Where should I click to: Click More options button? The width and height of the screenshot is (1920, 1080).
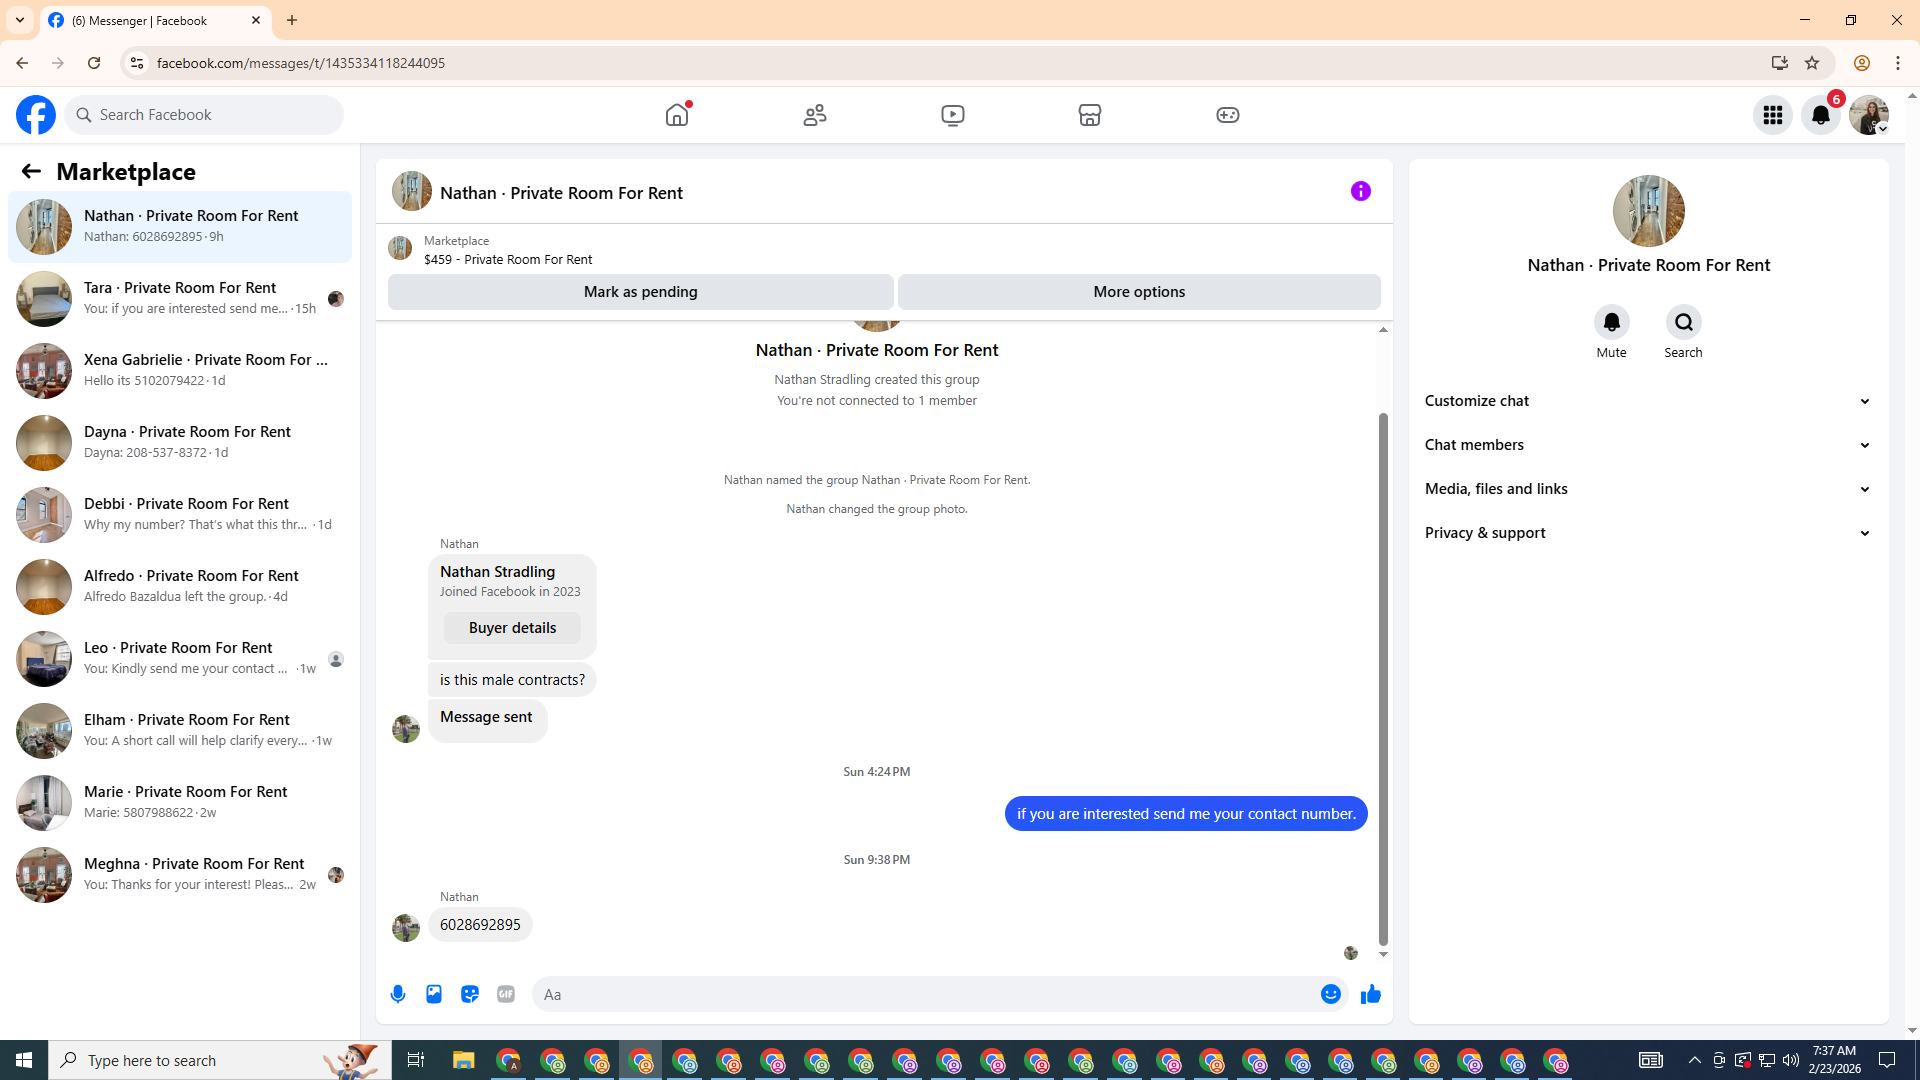(1139, 292)
